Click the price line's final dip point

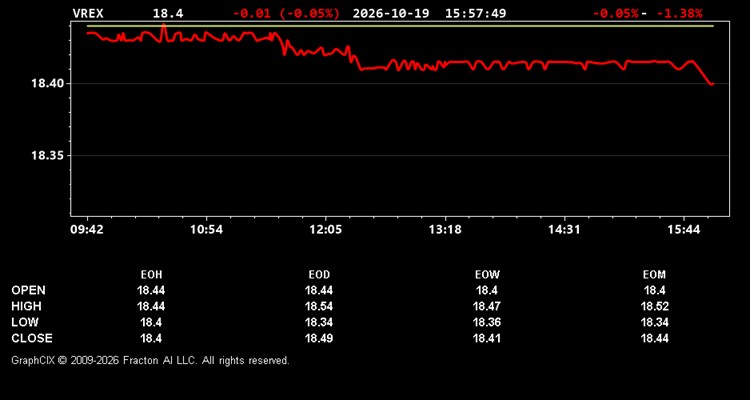[712, 84]
